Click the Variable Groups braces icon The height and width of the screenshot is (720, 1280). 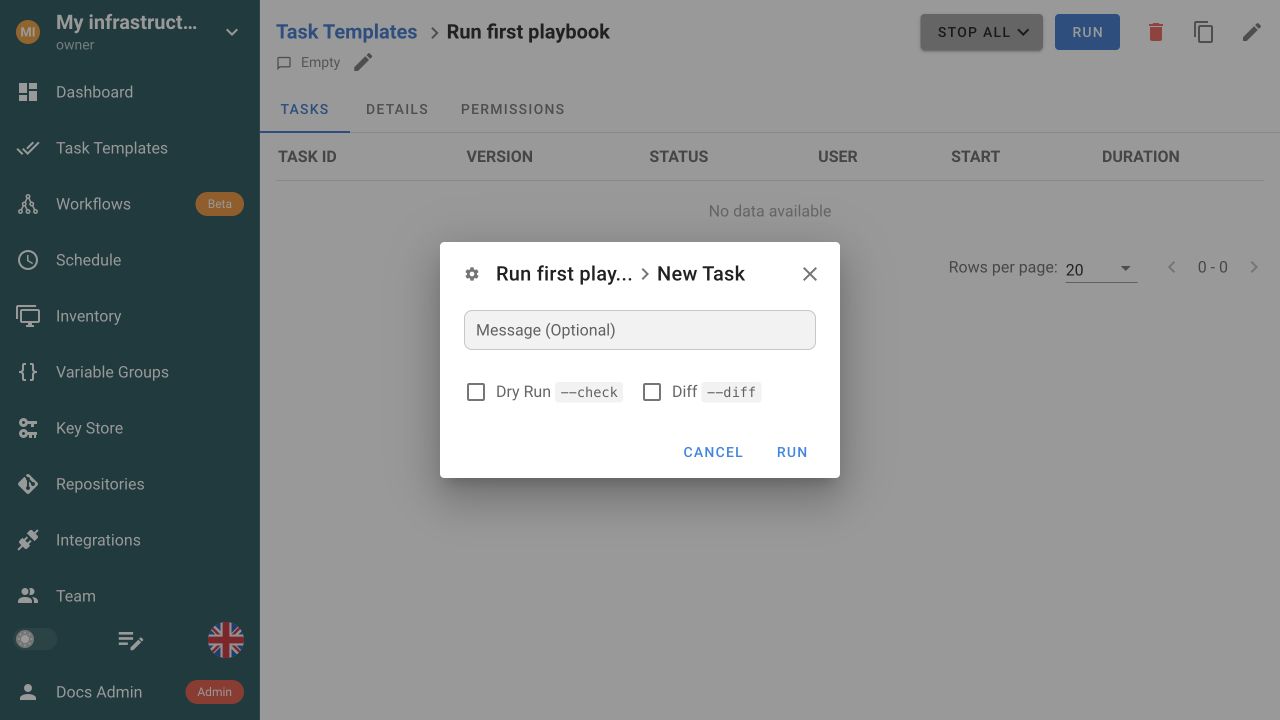click(x=28, y=372)
